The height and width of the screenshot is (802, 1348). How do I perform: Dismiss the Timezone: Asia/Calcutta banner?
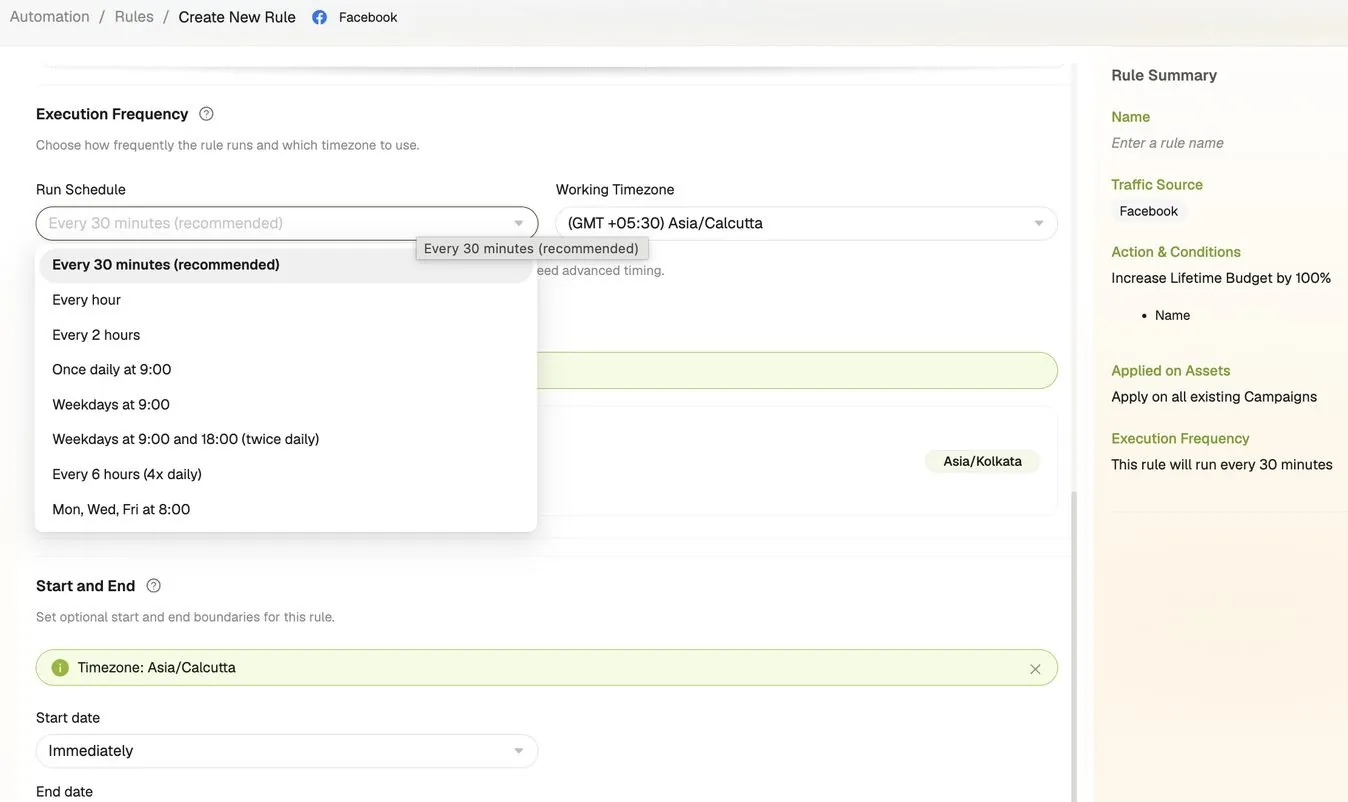click(1035, 669)
